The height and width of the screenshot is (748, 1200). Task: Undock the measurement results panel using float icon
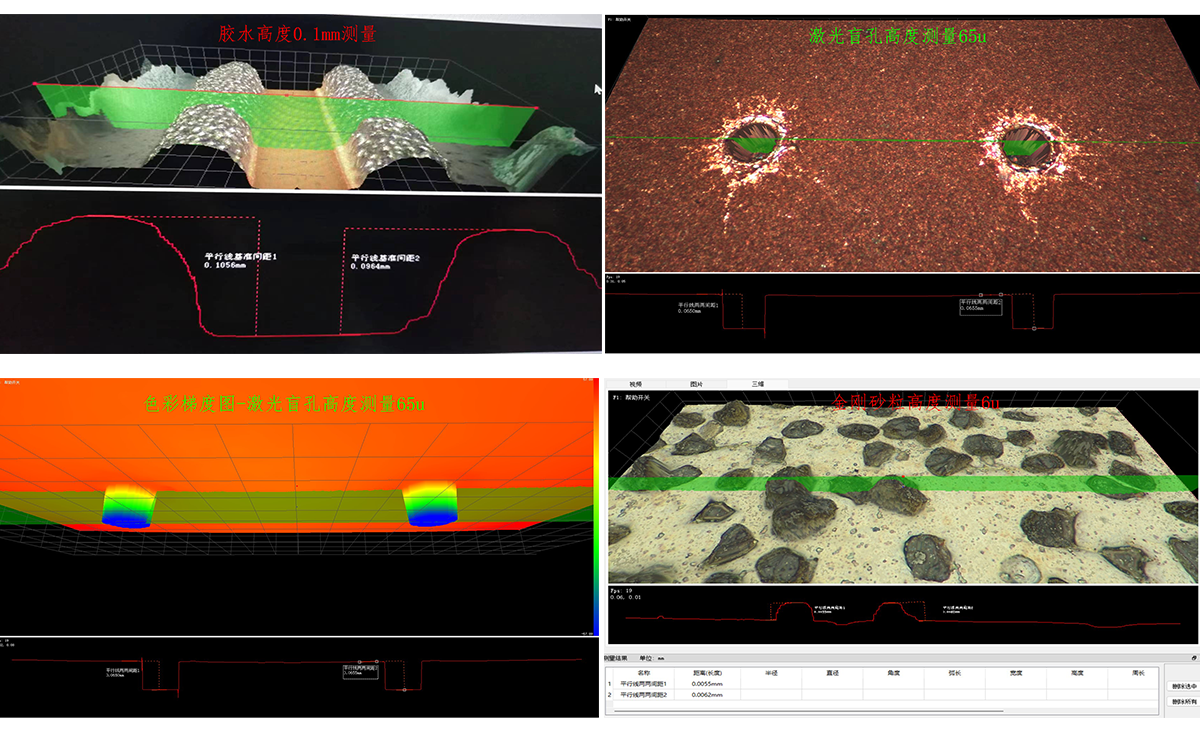point(1193,658)
